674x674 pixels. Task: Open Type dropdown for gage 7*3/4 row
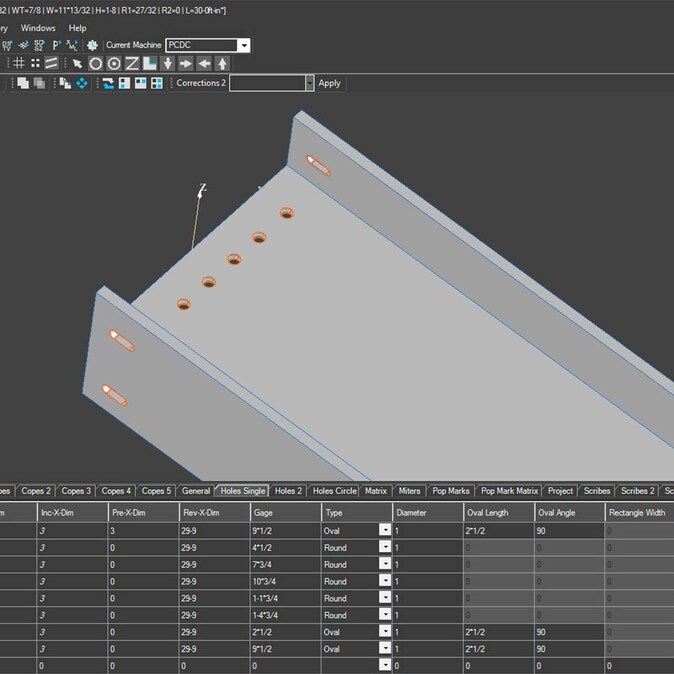pyautogui.click(x=385, y=564)
